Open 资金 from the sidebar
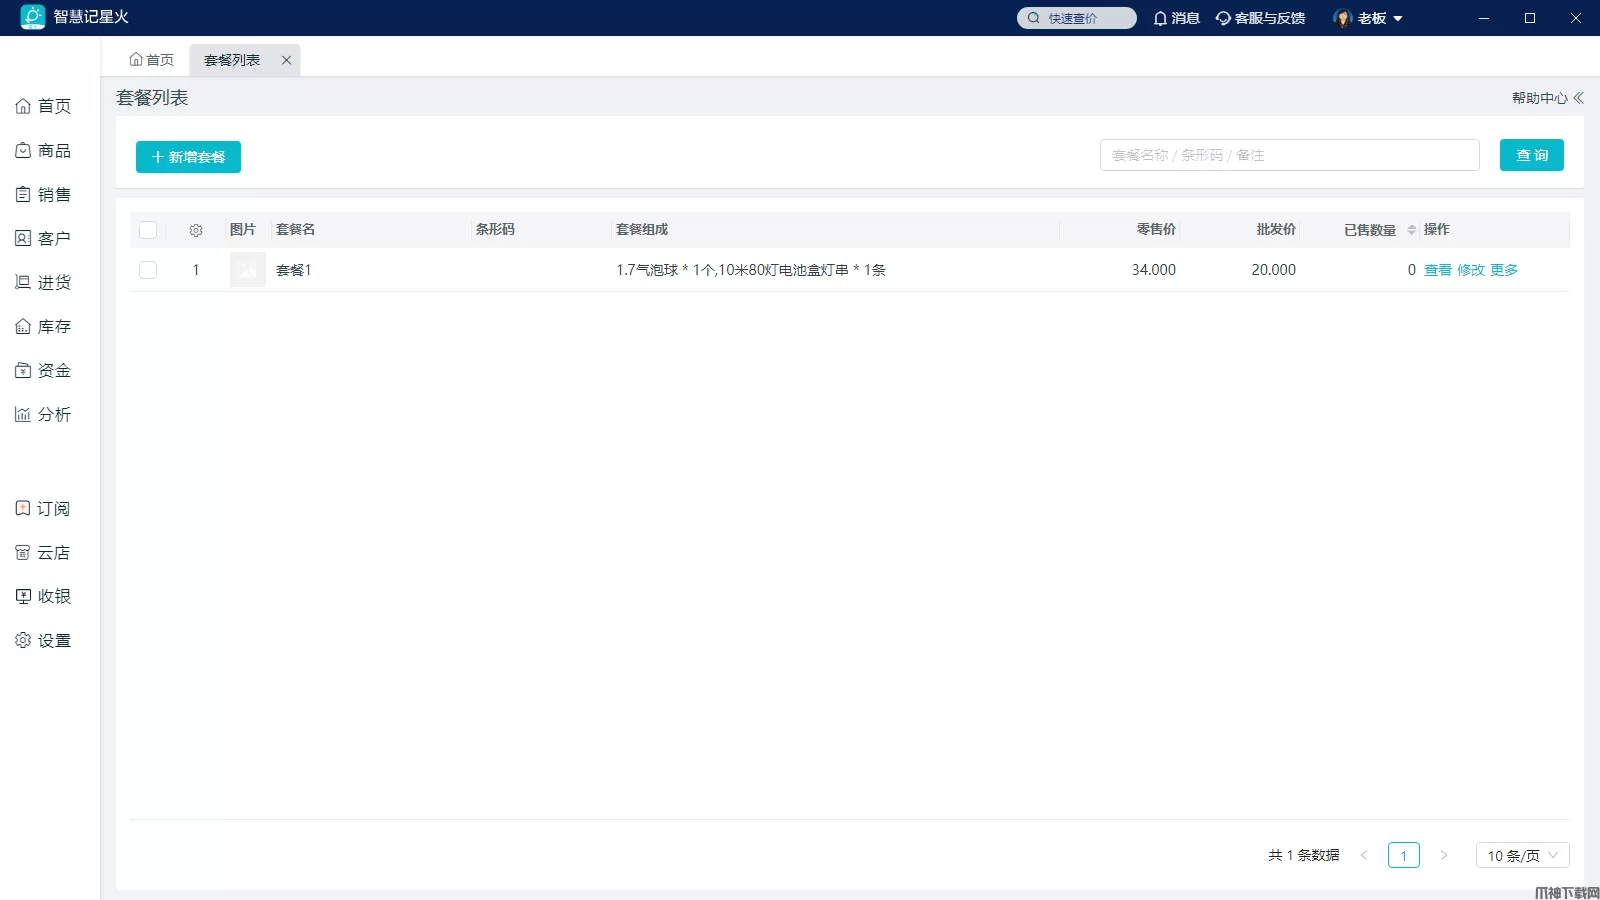The width and height of the screenshot is (1600, 900). pos(43,371)
